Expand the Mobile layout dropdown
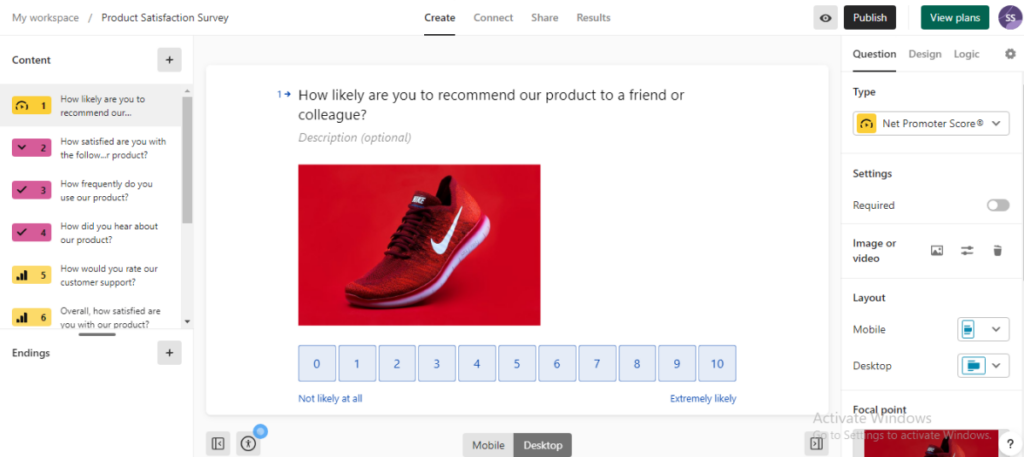The image size is (1024, 457). click(x=983, y=330)
